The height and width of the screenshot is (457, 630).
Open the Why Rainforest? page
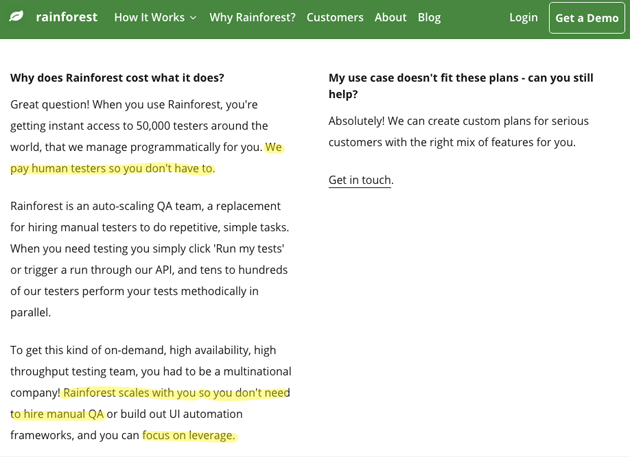pos(252,17)
